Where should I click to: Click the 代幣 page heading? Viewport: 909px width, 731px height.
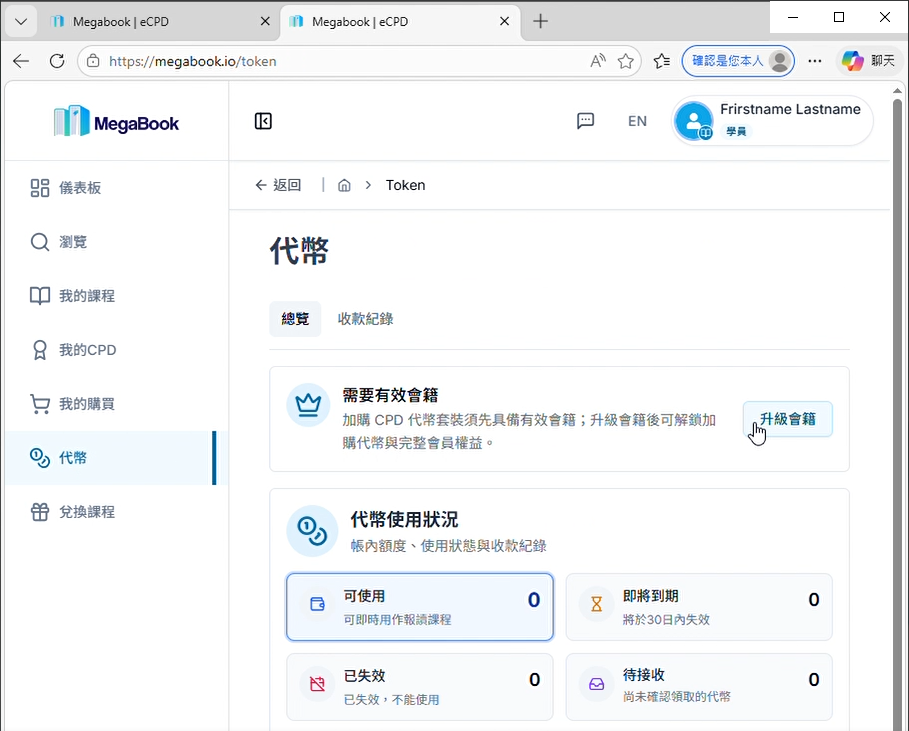click(x=299, y=251)
